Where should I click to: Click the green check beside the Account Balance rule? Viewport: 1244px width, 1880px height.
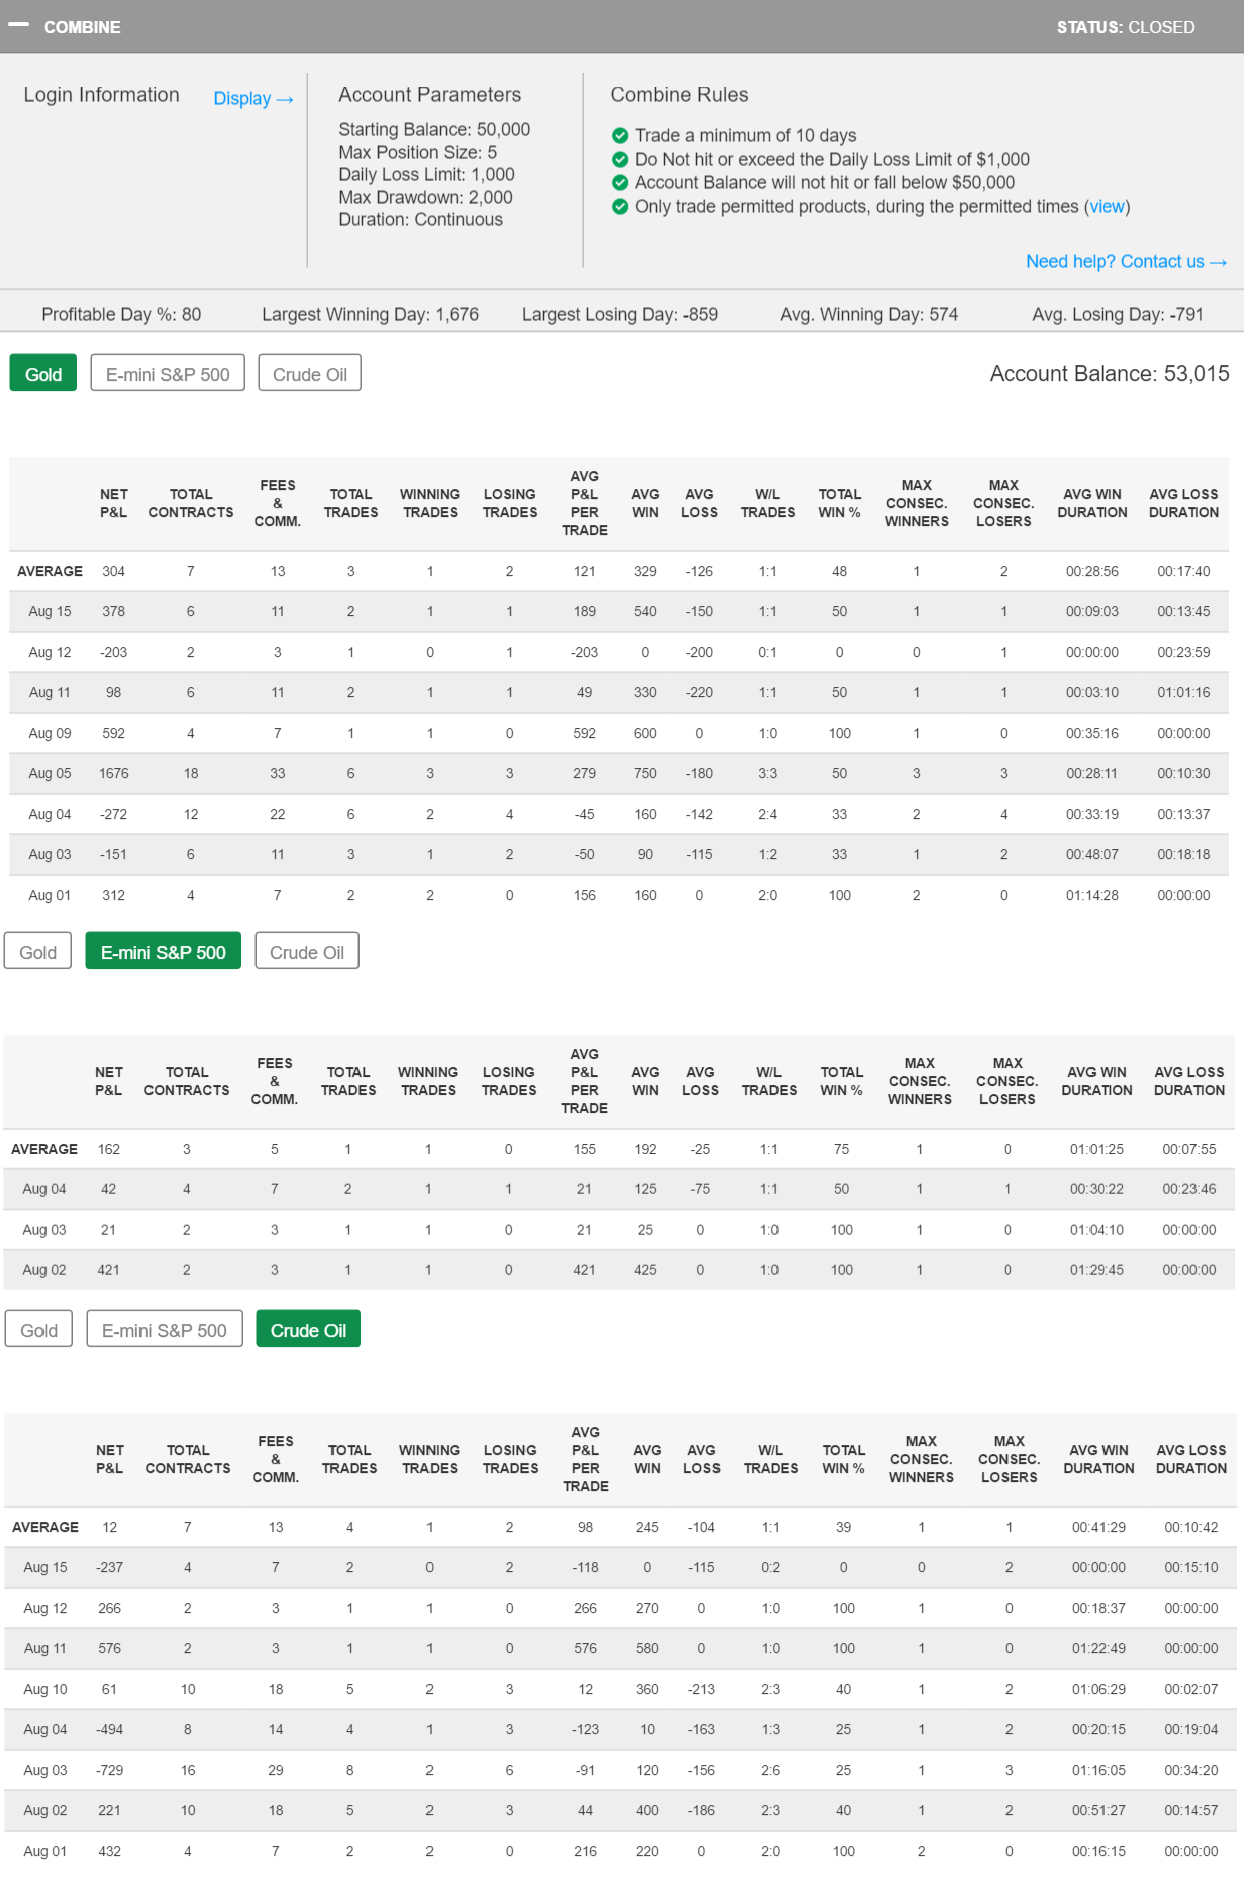pos(620,183)
